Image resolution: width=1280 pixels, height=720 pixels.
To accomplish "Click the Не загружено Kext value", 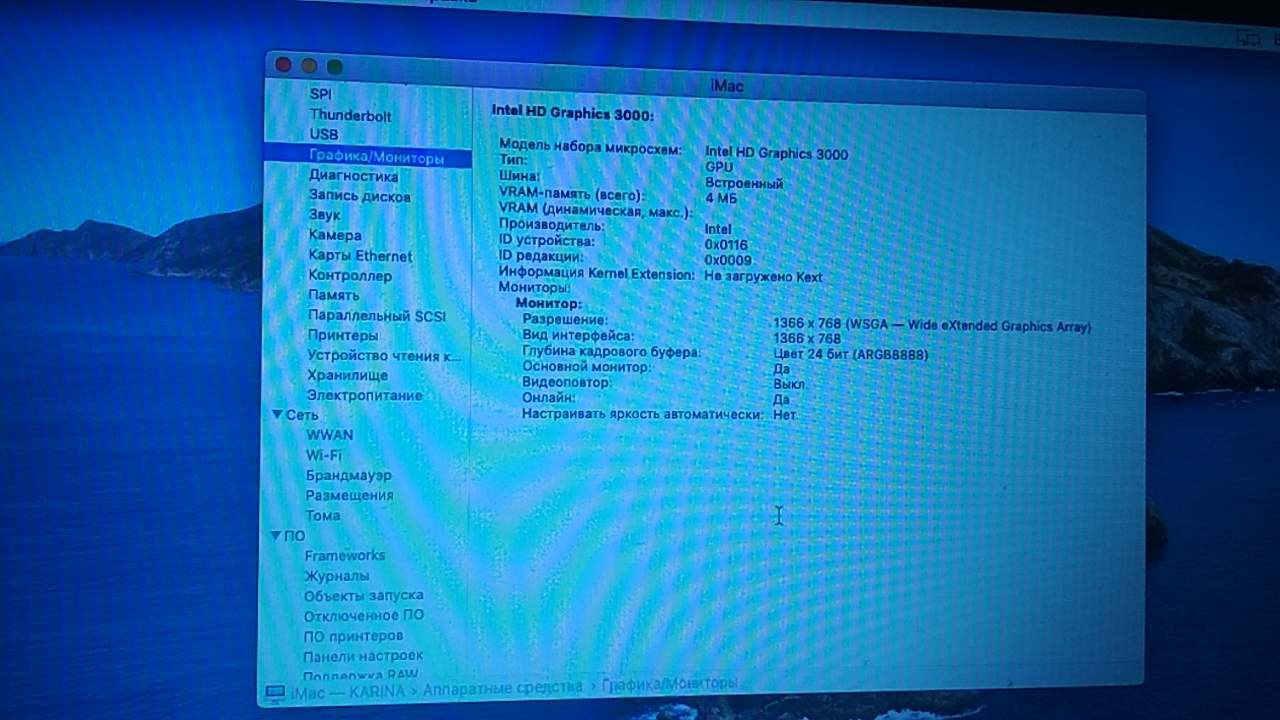I will [x=763, y=276].
